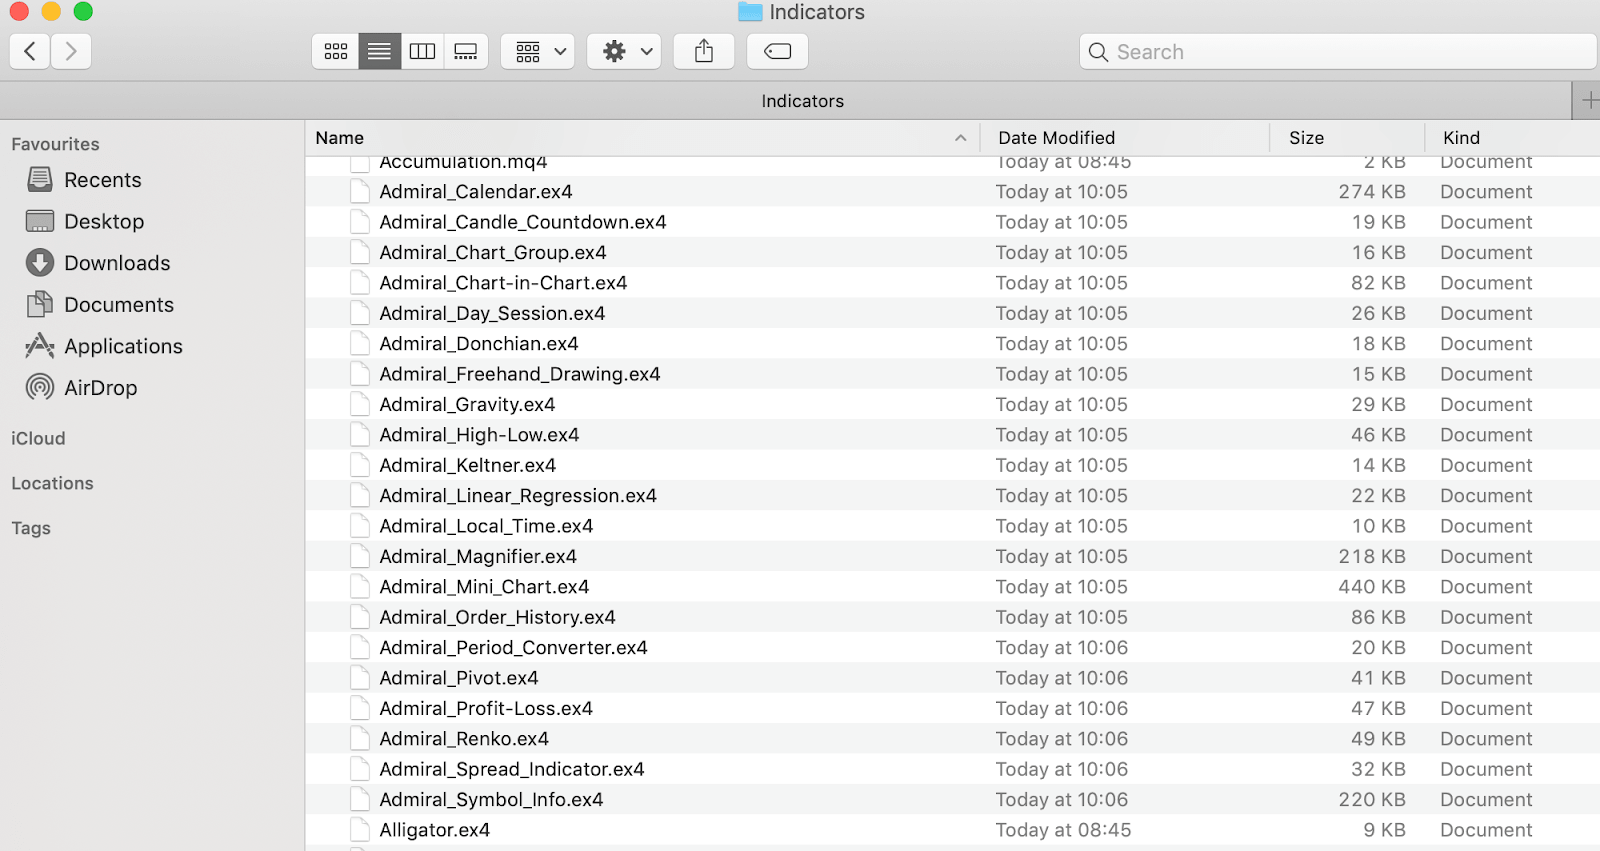Open the Share button menu
The height and width of the screenshot is (851, 1600).
704,51
